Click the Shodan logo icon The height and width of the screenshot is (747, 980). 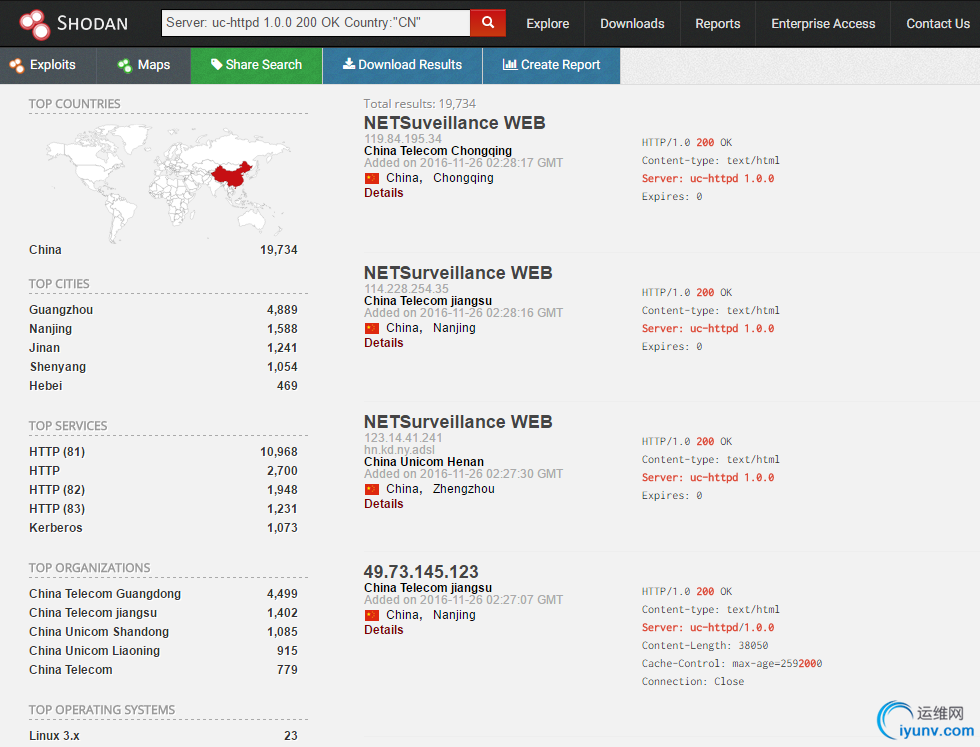point(34,24)
